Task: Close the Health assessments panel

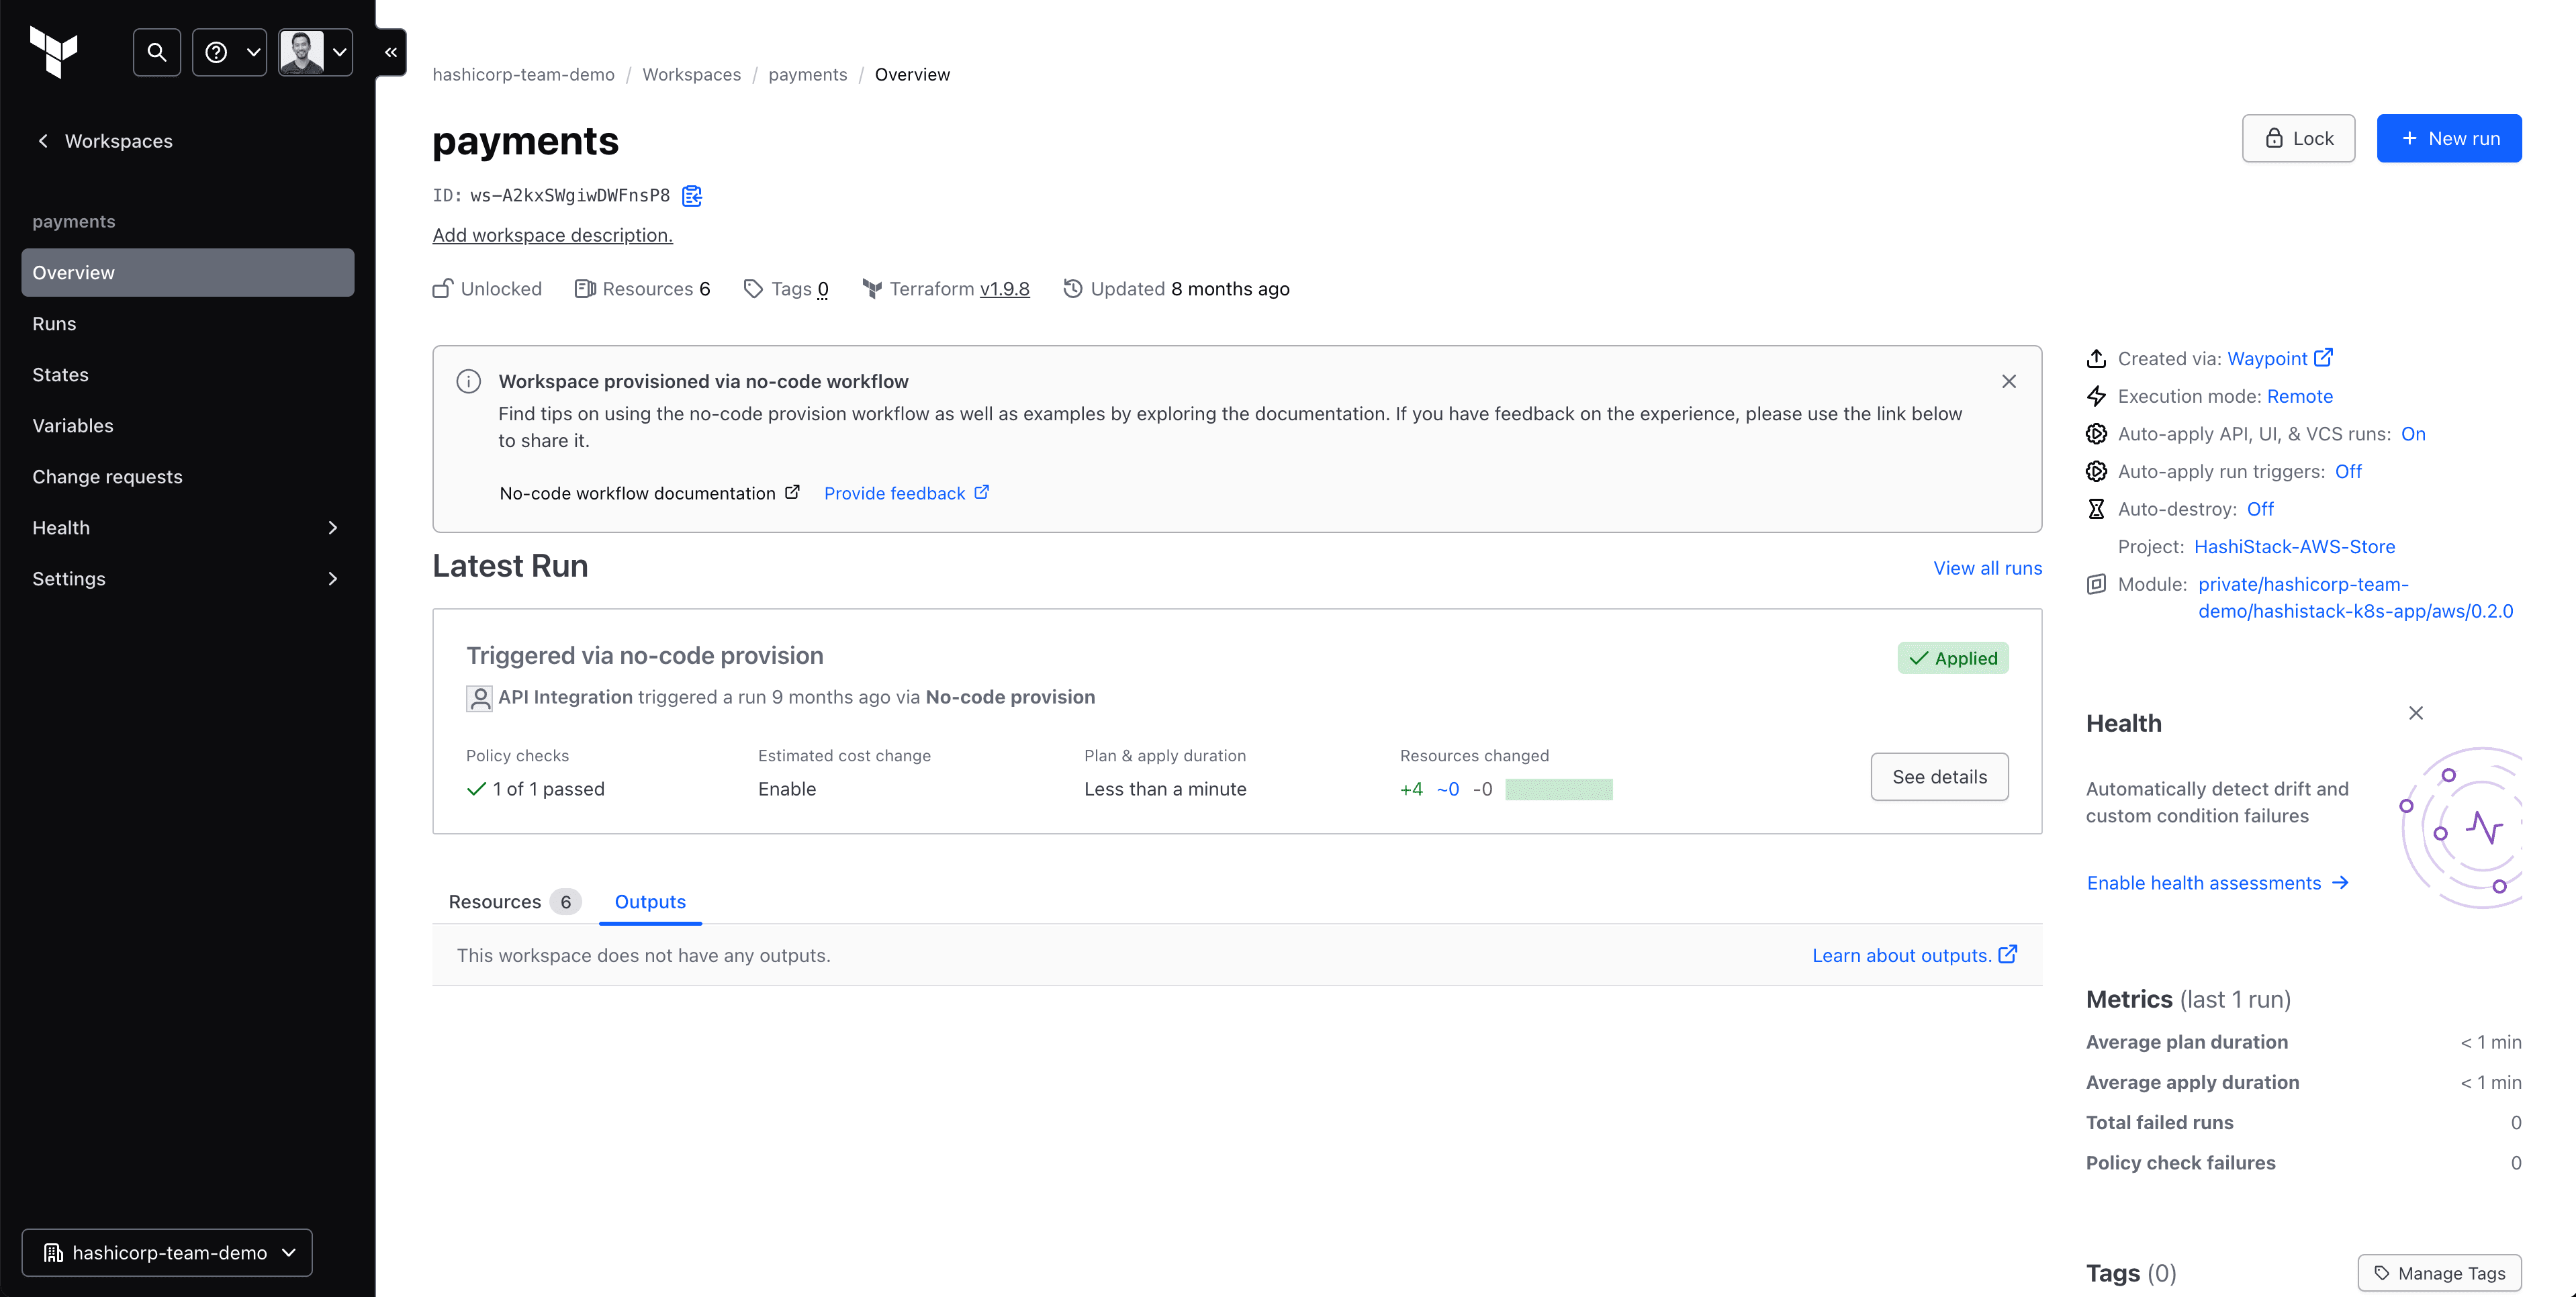Action: [2417, 713]
